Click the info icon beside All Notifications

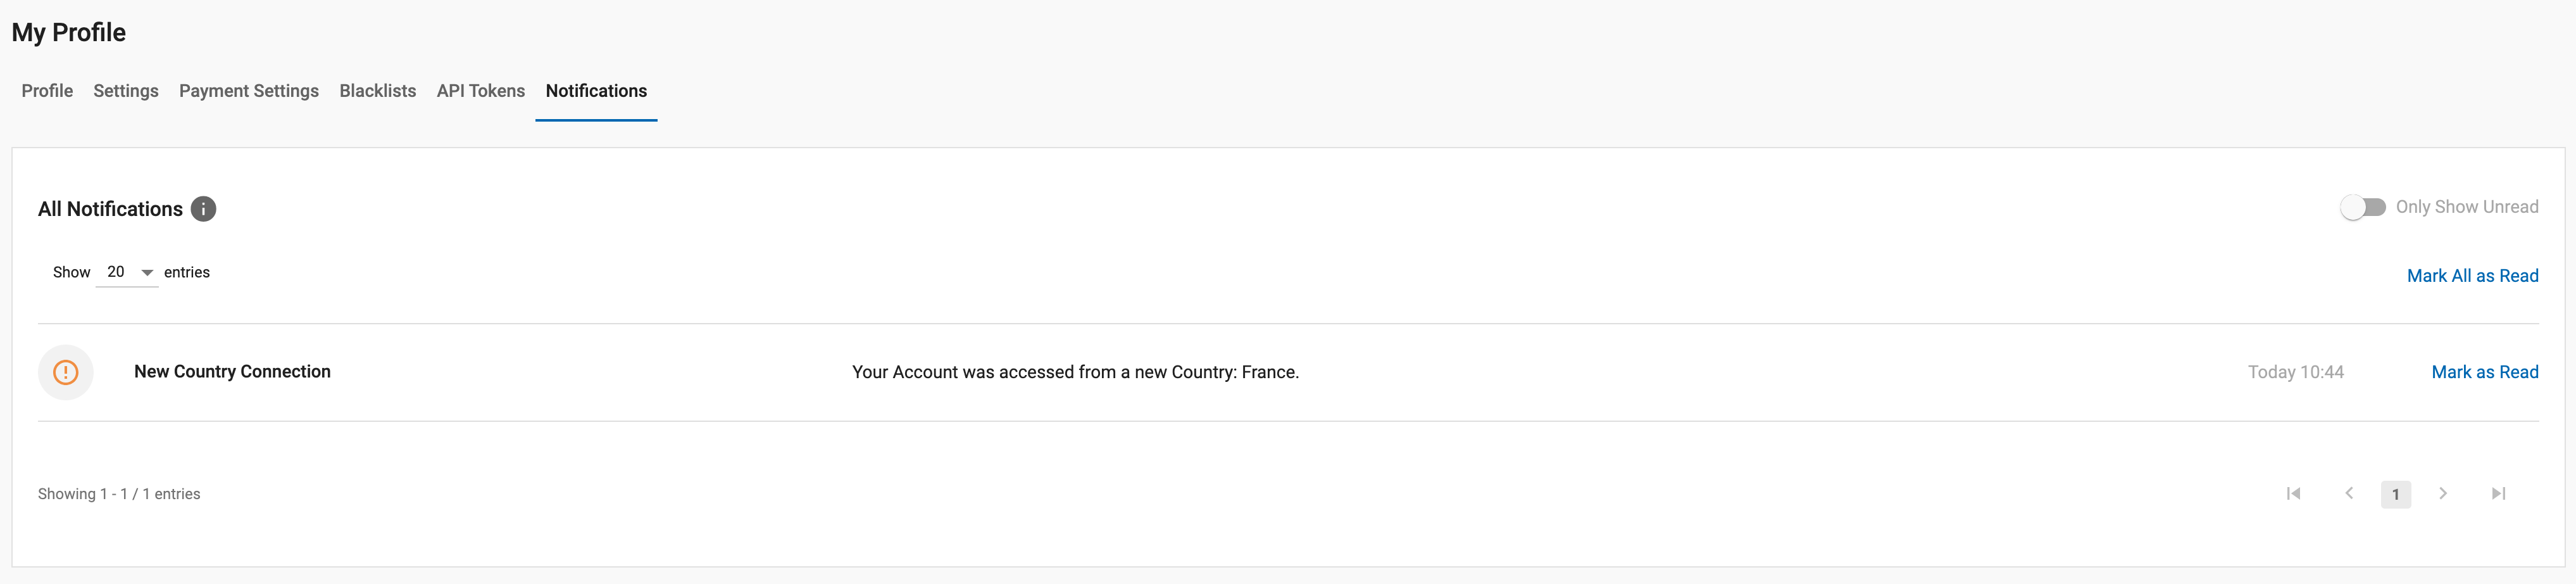pyautogui.click(x=203, y=209)
